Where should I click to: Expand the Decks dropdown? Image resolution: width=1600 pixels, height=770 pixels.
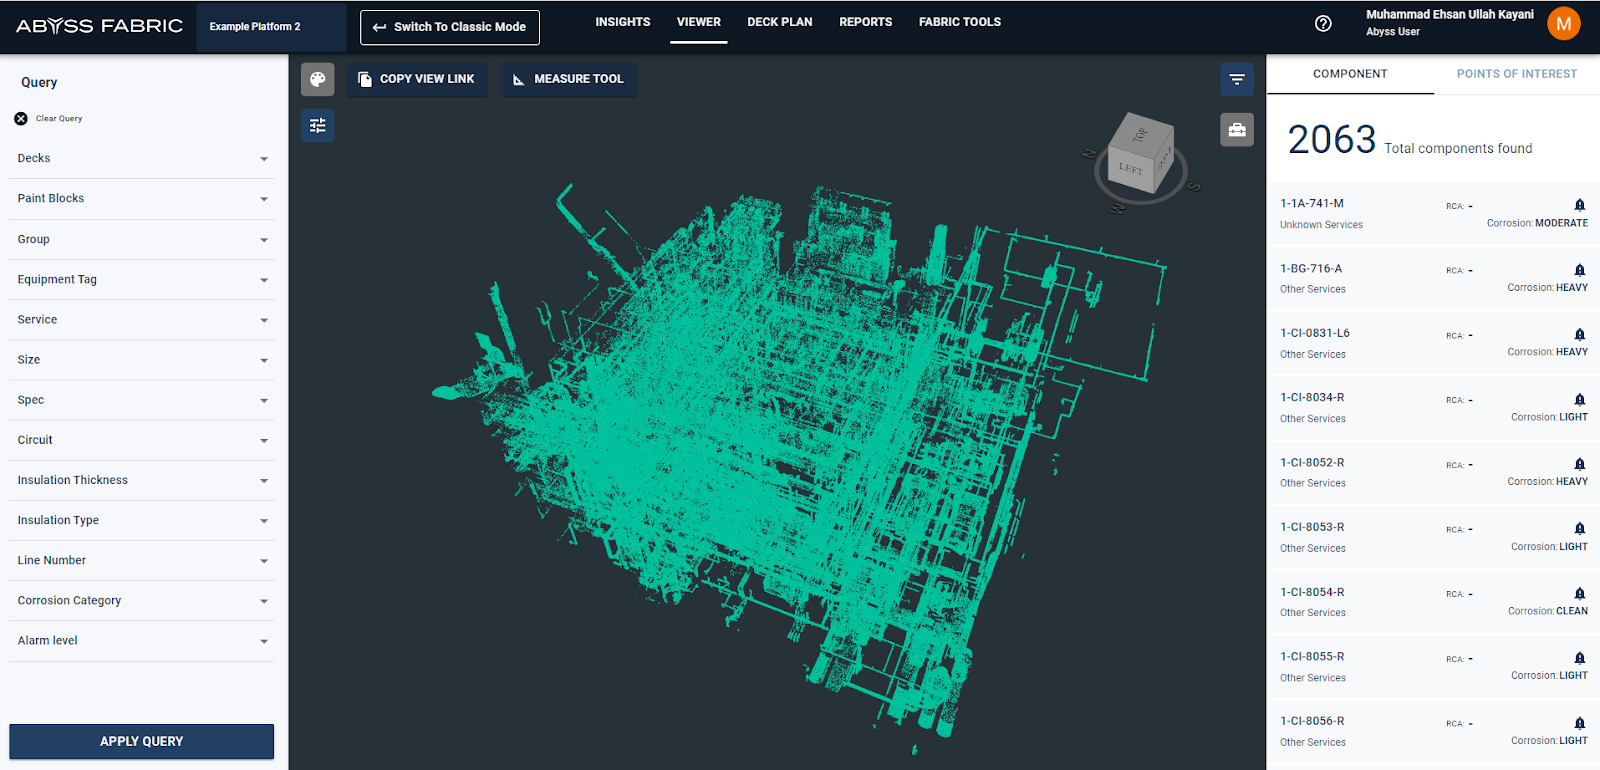point(264,159)
